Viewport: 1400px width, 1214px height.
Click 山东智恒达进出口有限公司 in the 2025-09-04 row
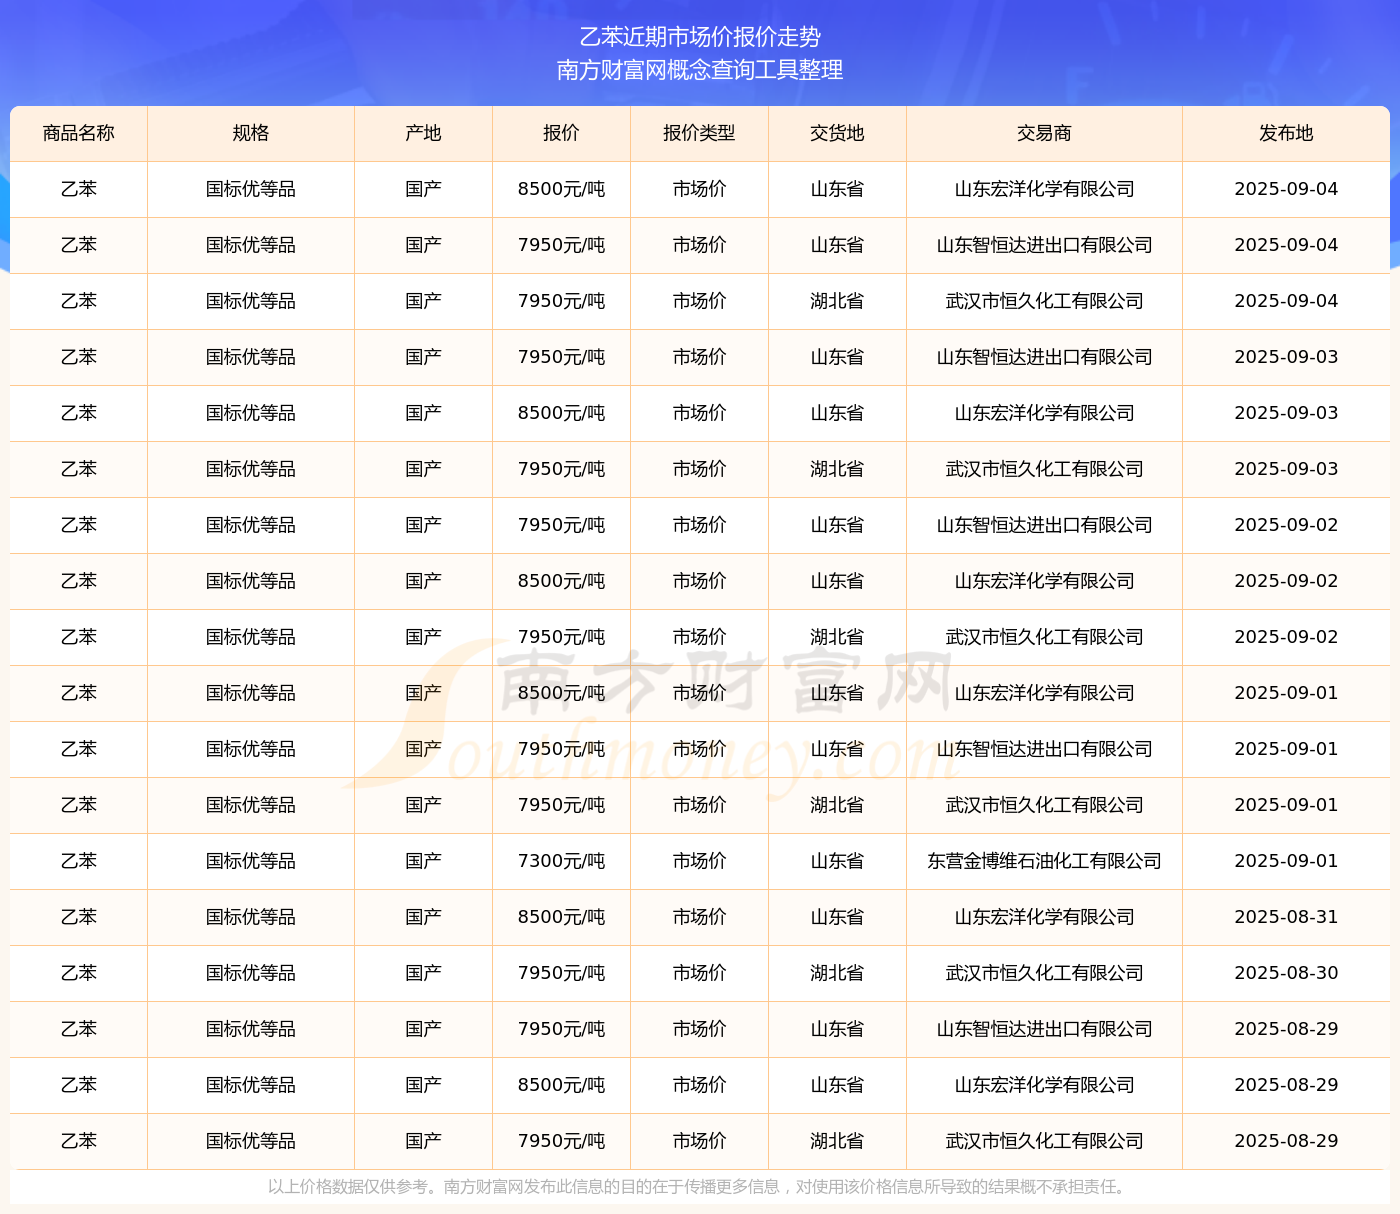1044,245
